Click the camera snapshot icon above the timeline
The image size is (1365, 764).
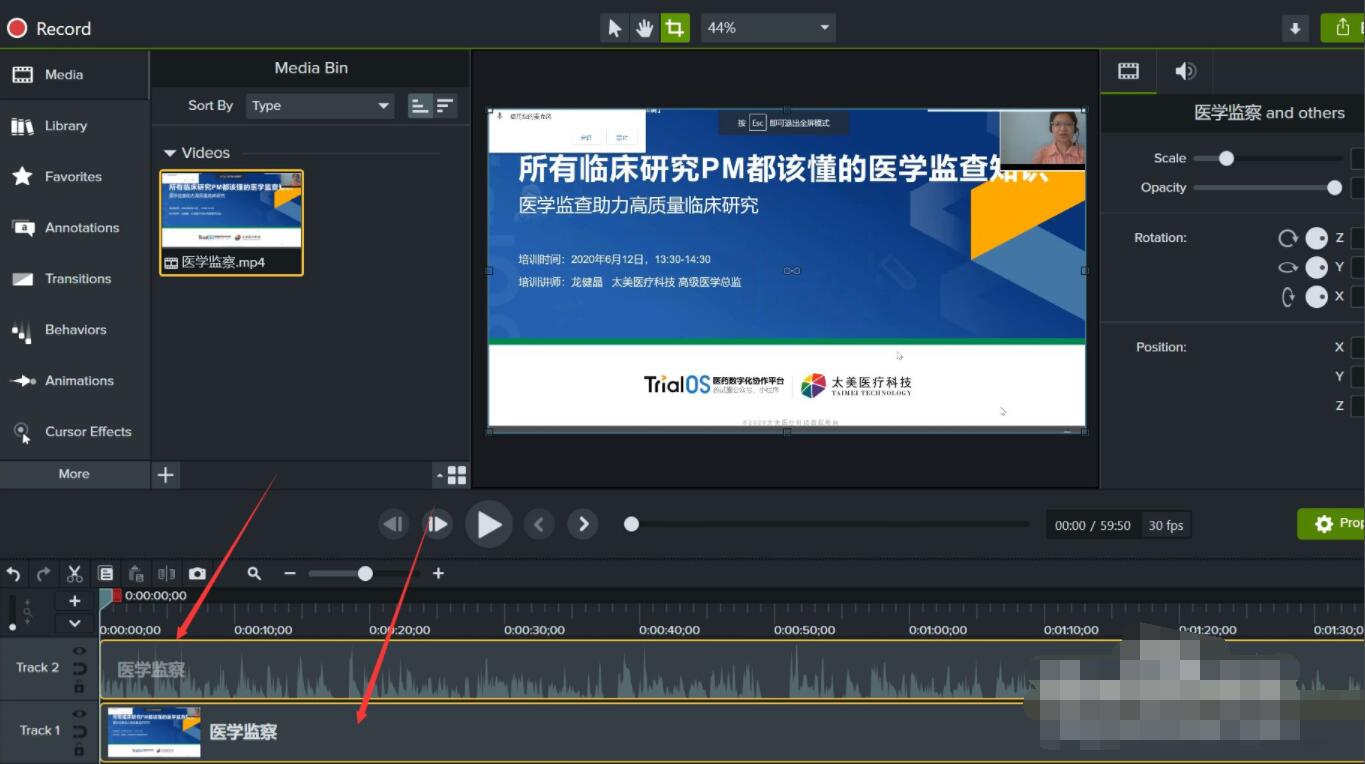pos(197,573)
